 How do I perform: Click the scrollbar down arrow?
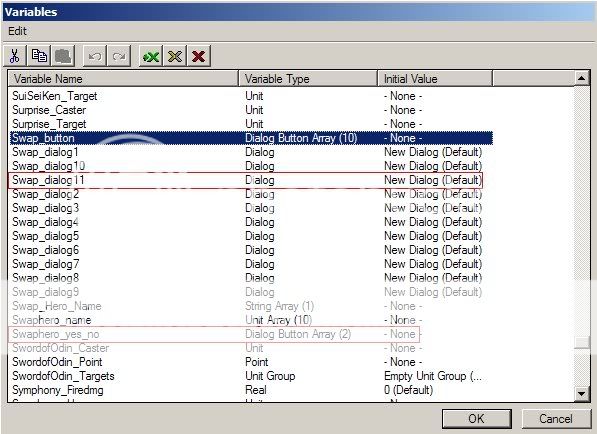[581, 393]
